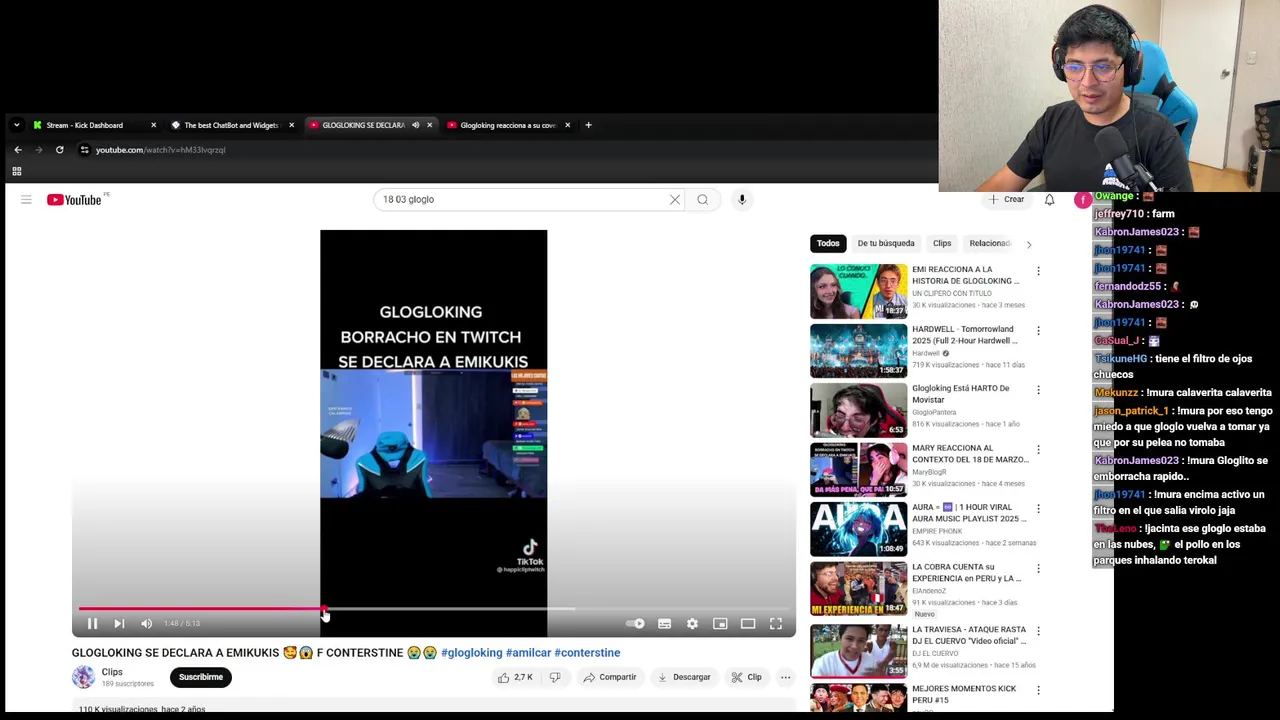Close the Kick Dashboard tab
Image resolution: width=1280 pixels, height=720 pixels.
click(153, 125)
